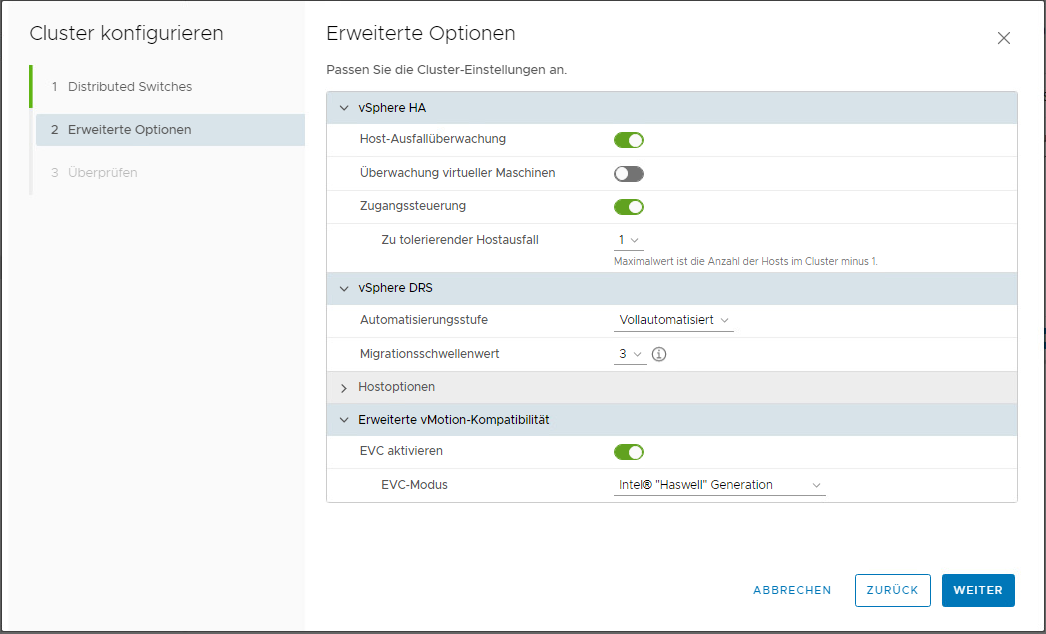Collapse the vSphere HA section chevron
1046x634 pixels.
pos(344,108)
